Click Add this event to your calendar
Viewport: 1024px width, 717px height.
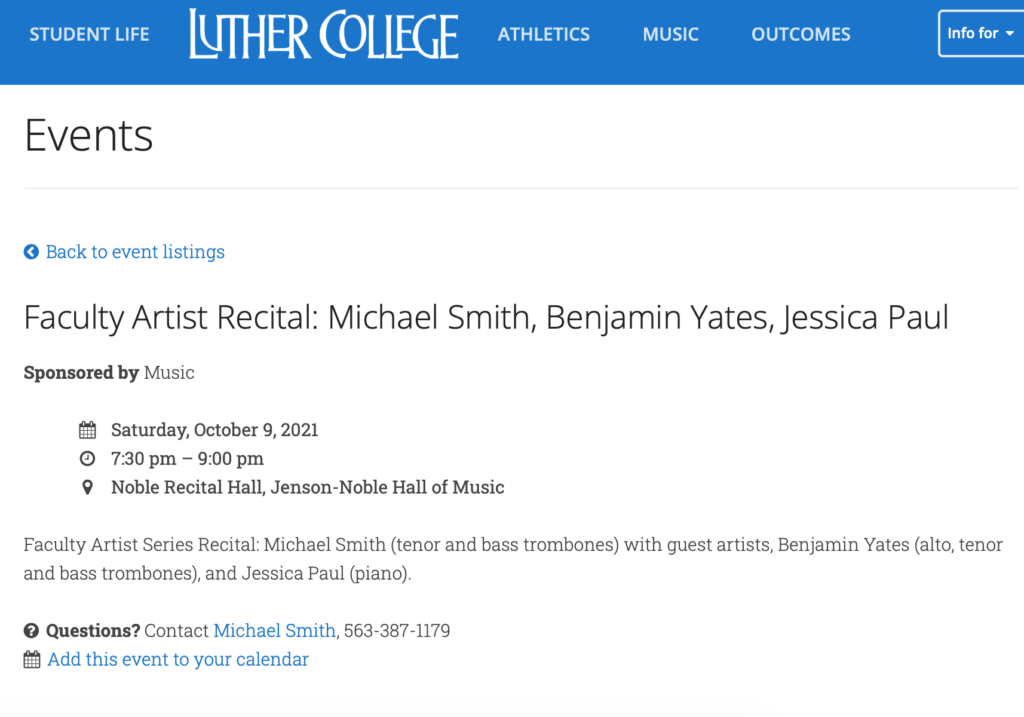pyautogui.click(x=178, y=660)
